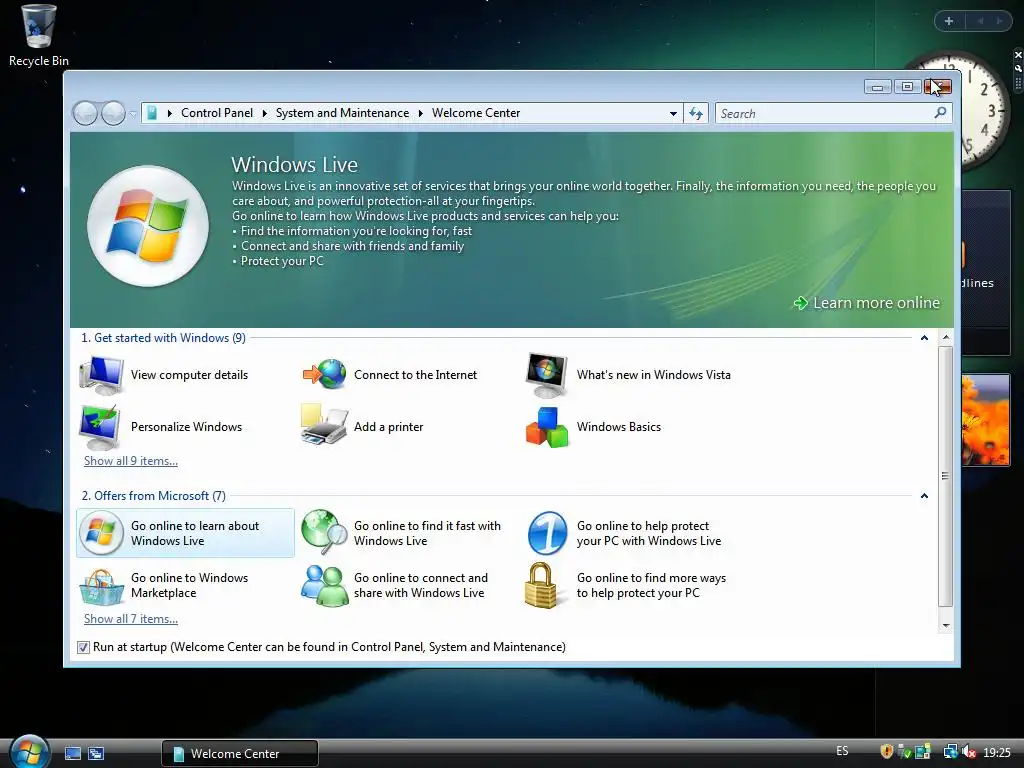Click the View computer details label
The width and height of the screenshot is (1024, 768).
[189, 375]
